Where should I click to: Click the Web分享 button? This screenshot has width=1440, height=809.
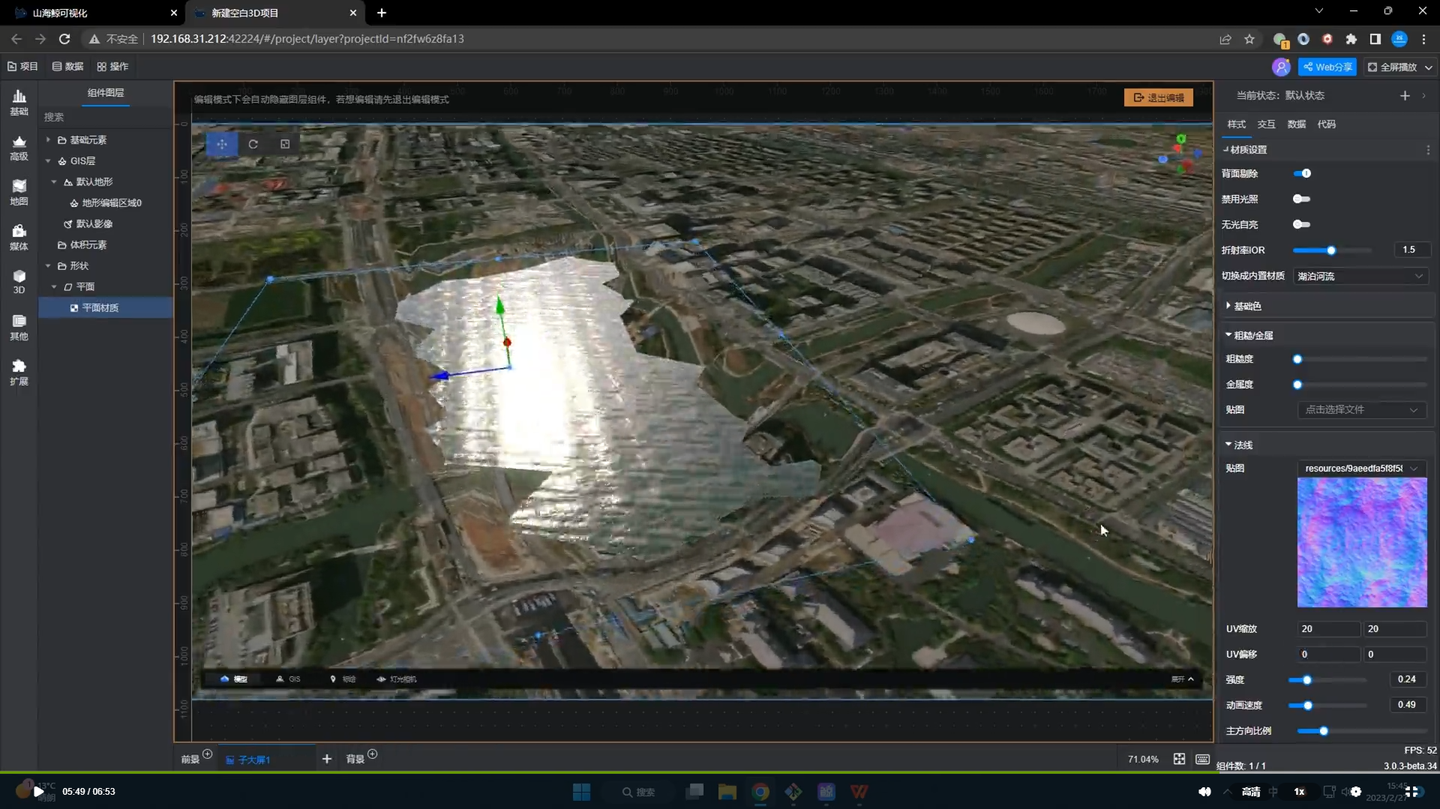coord(1327,67)
